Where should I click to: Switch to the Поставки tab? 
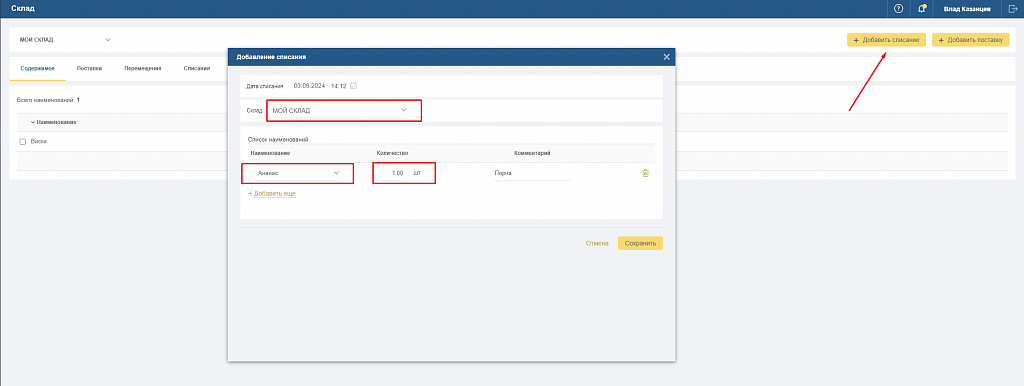coord(89,68)
